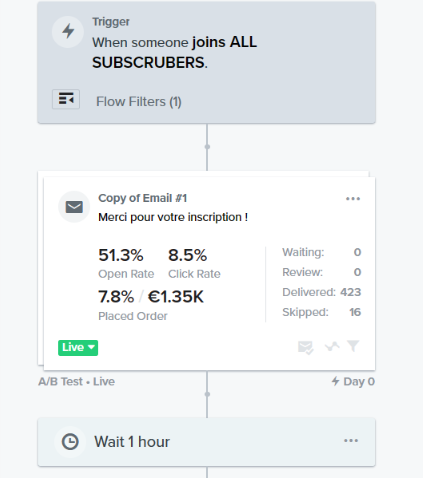
Task: Click the clock icon on Wait step
Action: coord(70,442)
